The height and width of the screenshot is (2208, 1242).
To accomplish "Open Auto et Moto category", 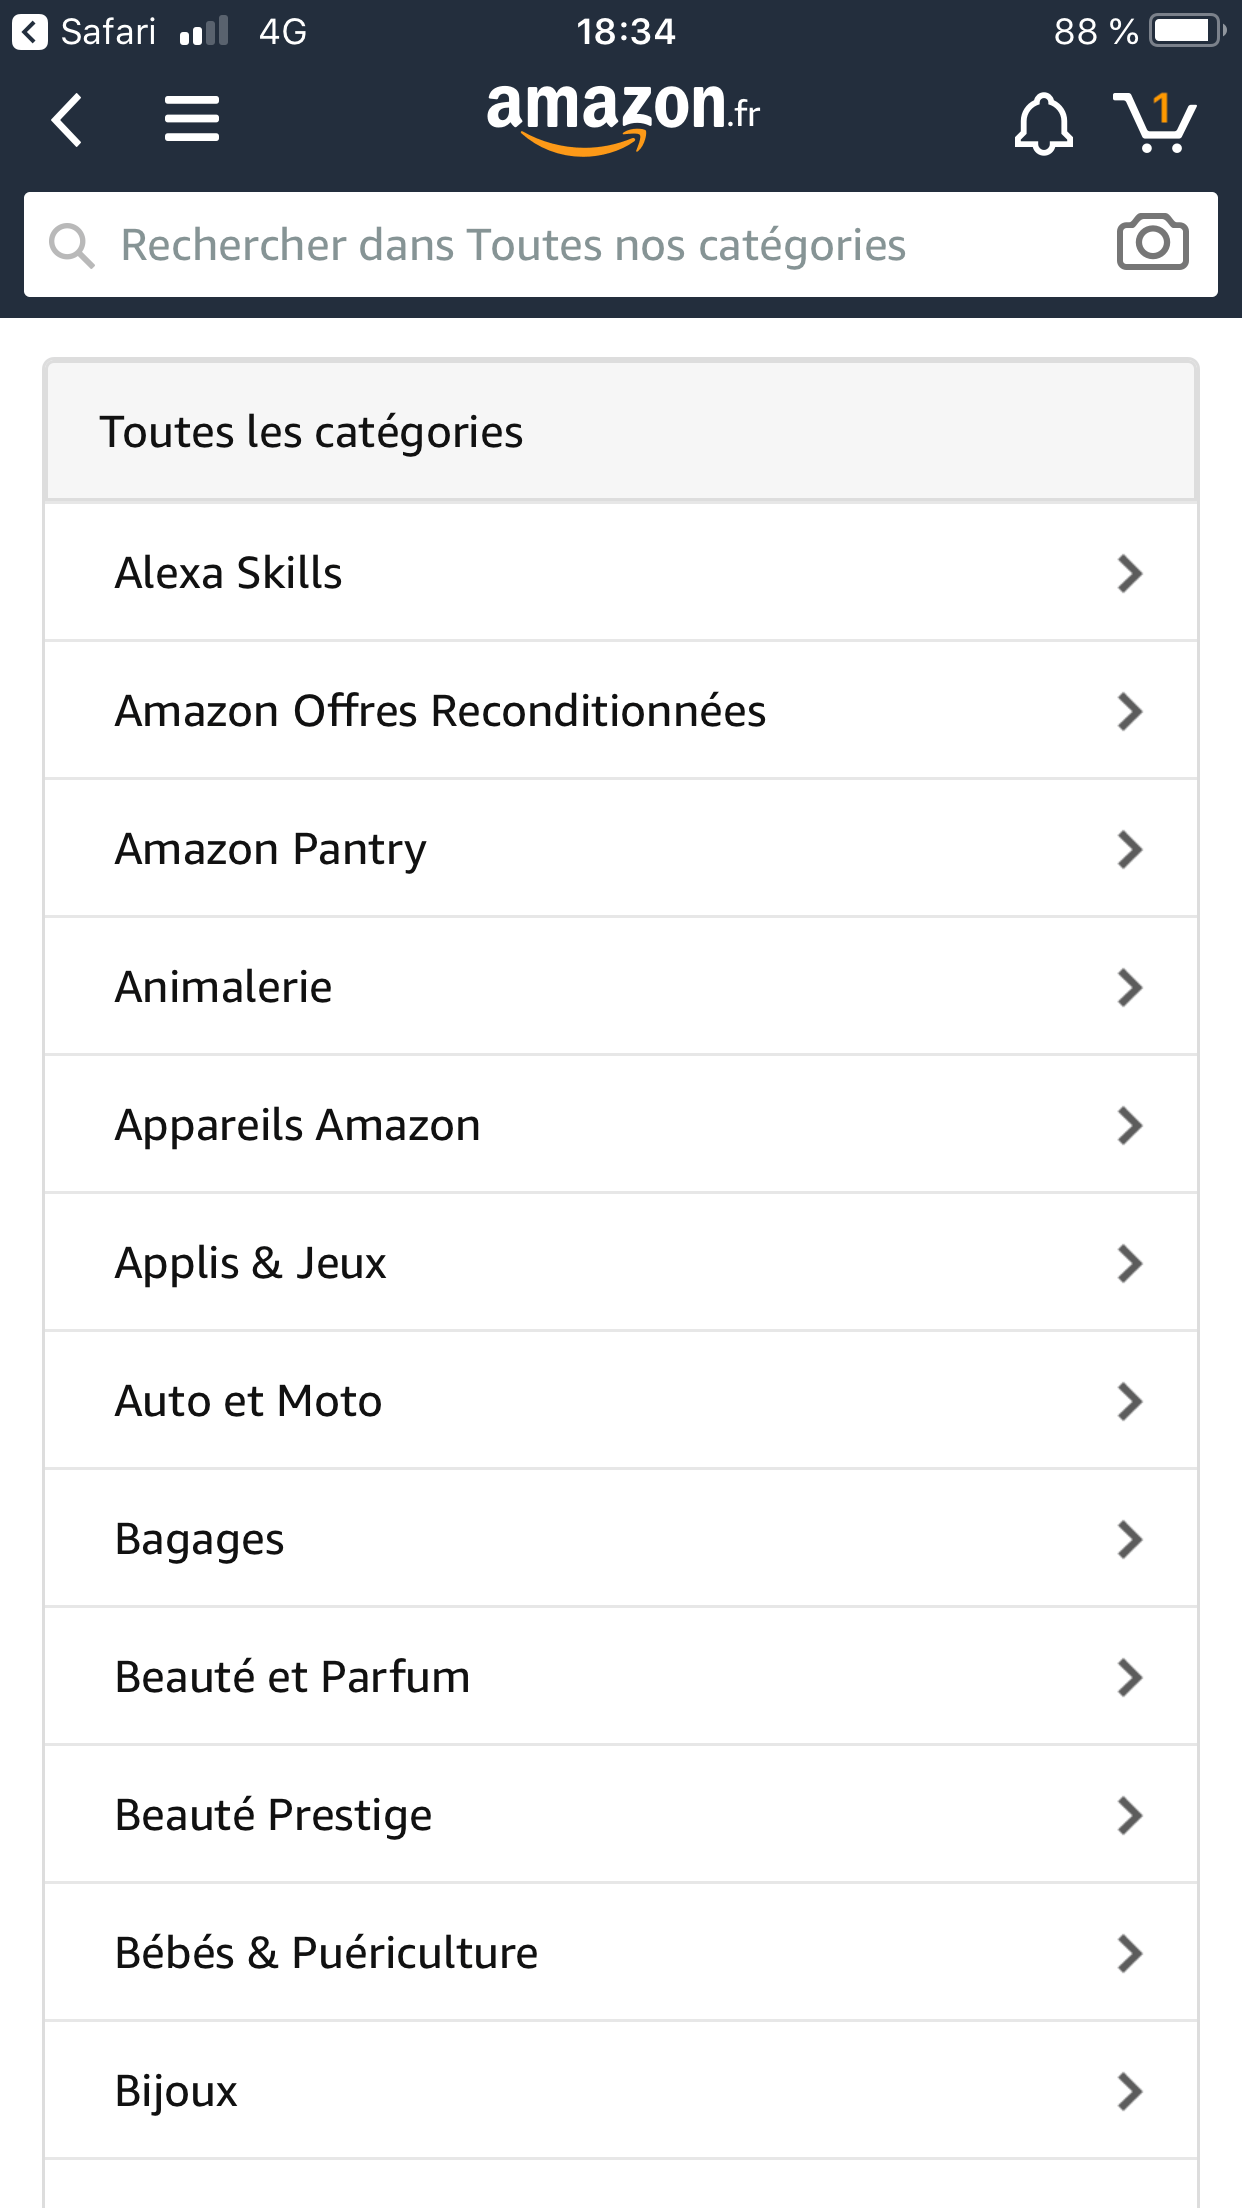I will pyautogui.click(x=248, y=1401).
